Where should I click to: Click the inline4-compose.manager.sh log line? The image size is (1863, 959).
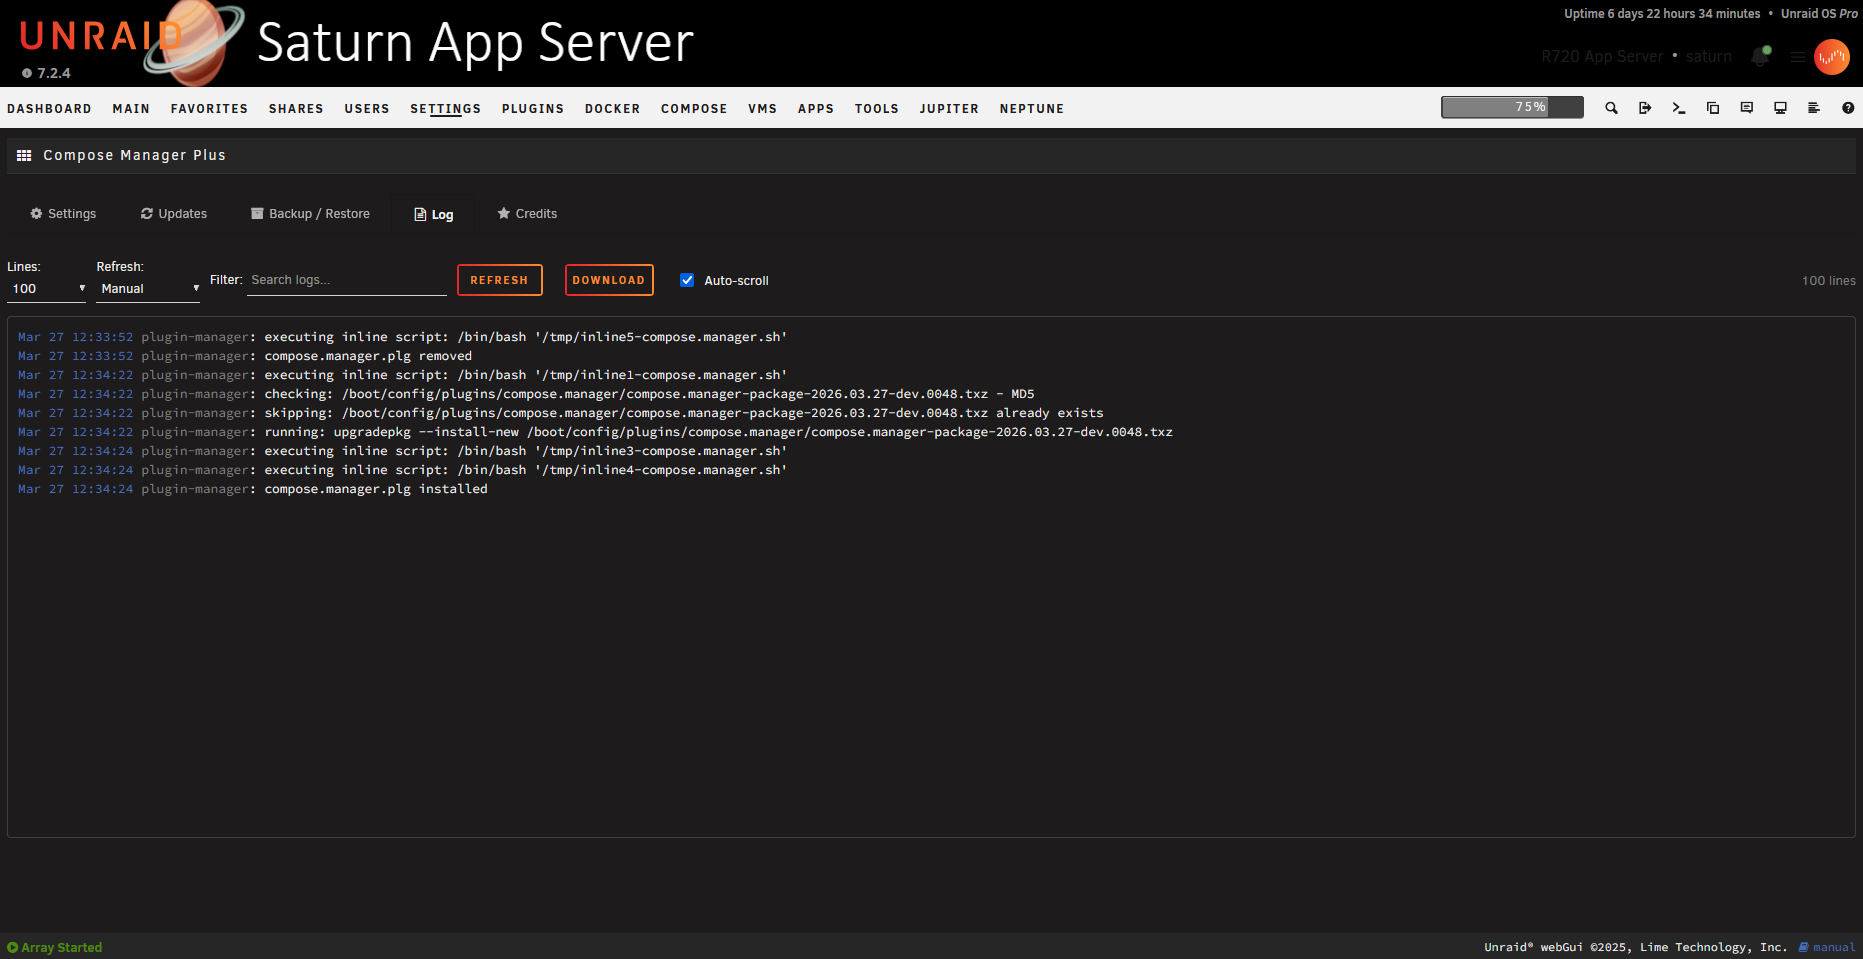click(x=402, y=470)
